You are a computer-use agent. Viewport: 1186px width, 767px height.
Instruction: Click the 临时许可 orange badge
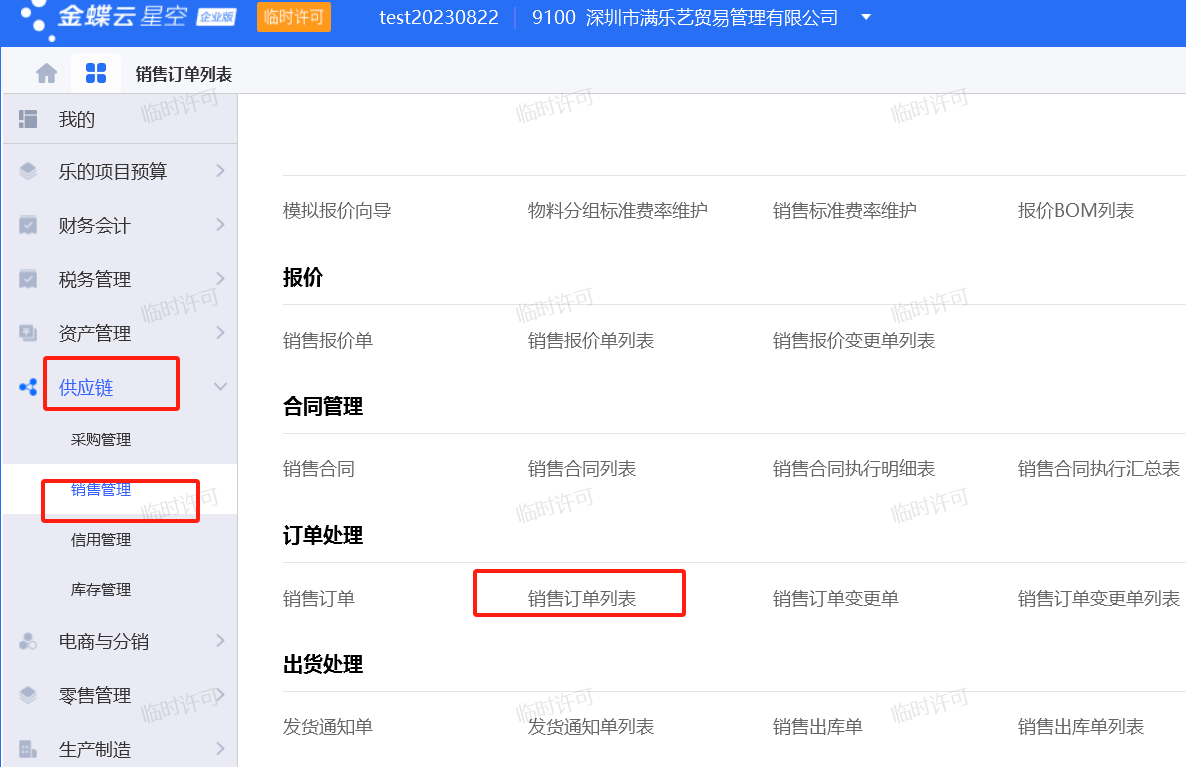click(x=293, y=18)
